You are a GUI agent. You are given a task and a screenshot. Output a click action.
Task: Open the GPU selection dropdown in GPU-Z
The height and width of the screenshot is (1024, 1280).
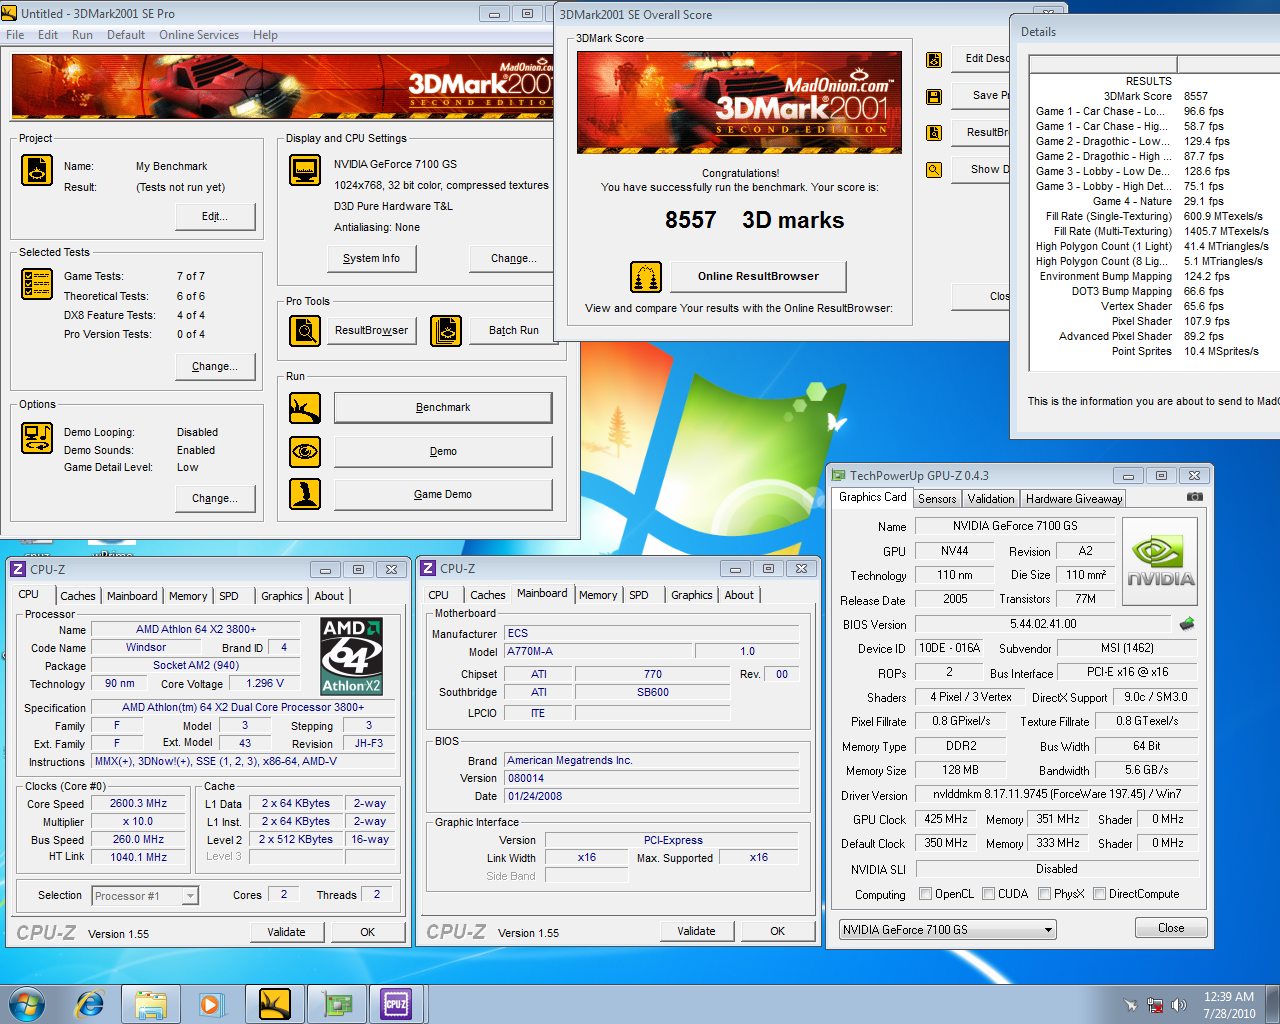(947, 929)
